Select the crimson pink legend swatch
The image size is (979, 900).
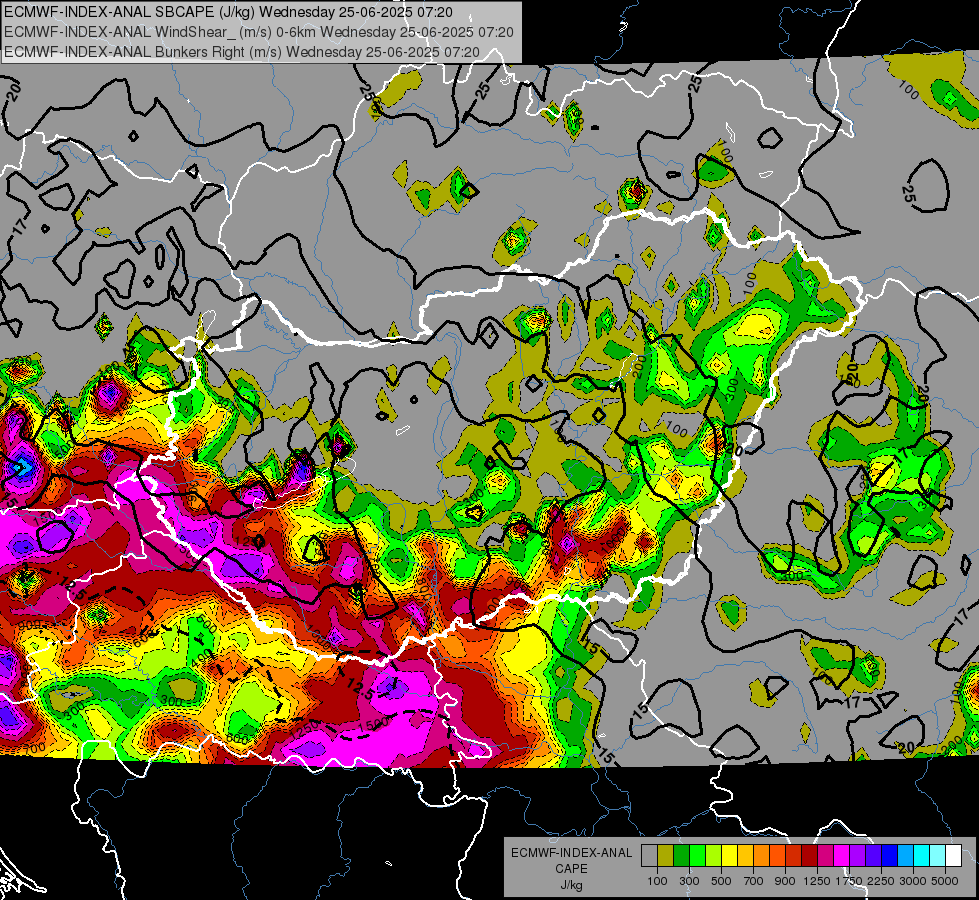click(x=826, y=856)
